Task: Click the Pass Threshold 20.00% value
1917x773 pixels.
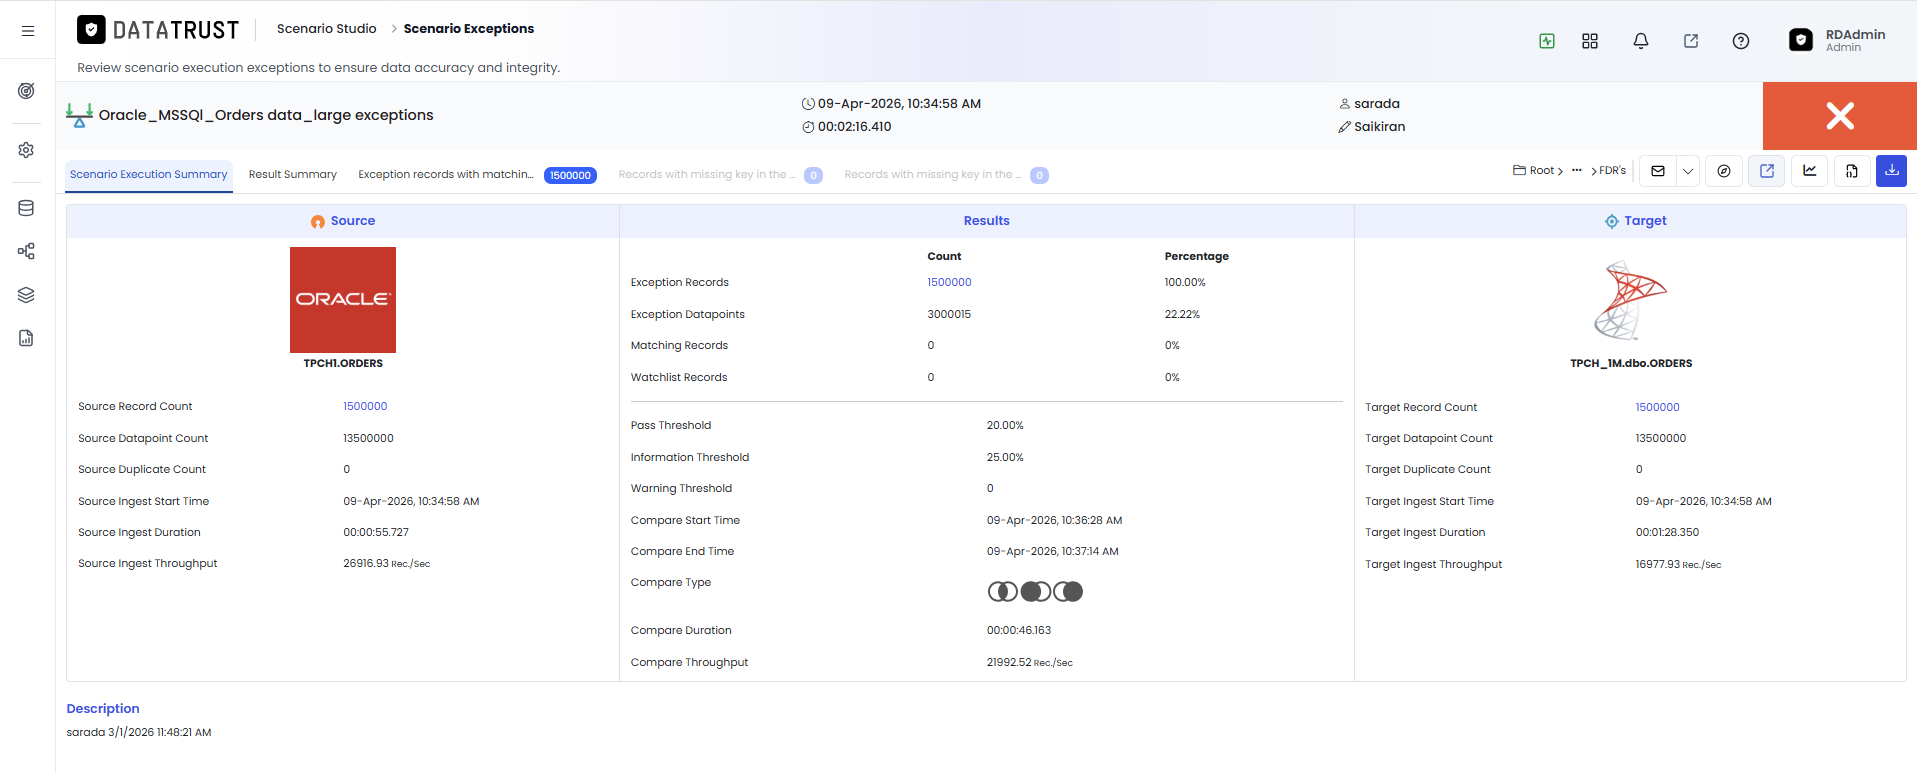Action: 1005,426
